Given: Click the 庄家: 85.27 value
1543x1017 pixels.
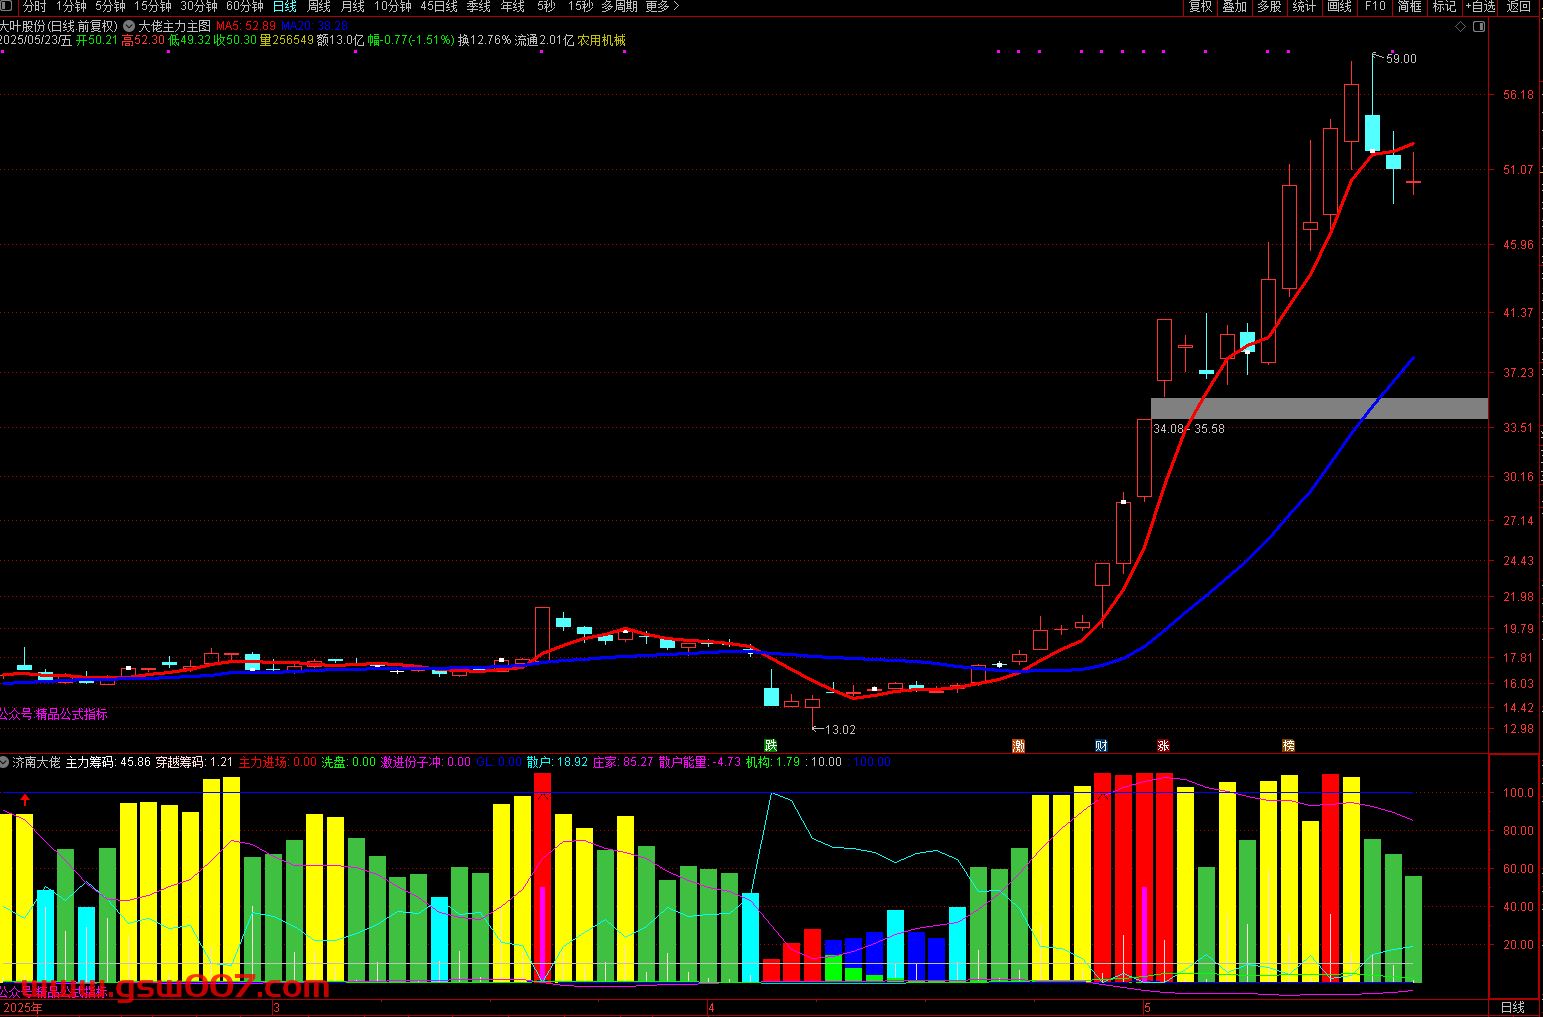Looking at the screenshot, I should [x=623, y=762].
